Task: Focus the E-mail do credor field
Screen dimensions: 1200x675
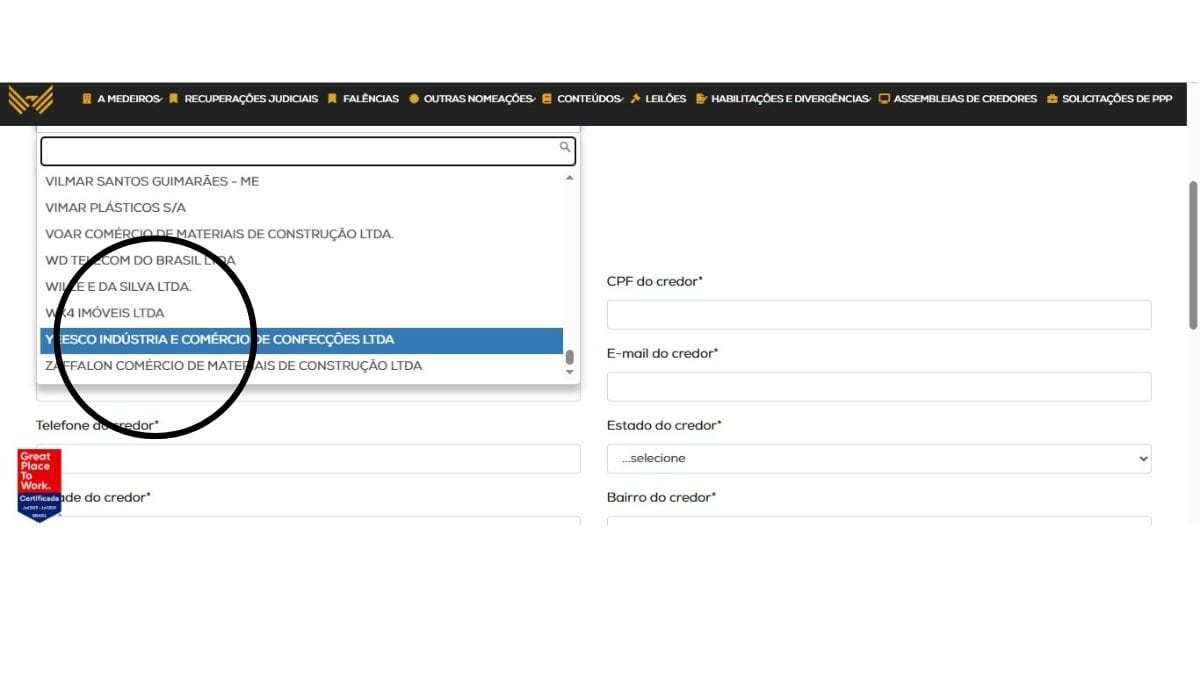Action: 878,387
